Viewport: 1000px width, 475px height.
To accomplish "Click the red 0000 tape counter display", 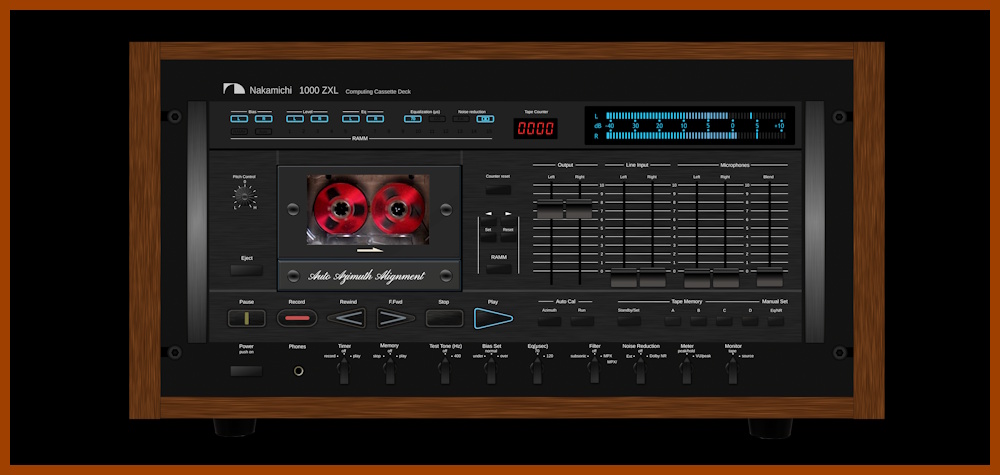I will [x=536, y=128].
